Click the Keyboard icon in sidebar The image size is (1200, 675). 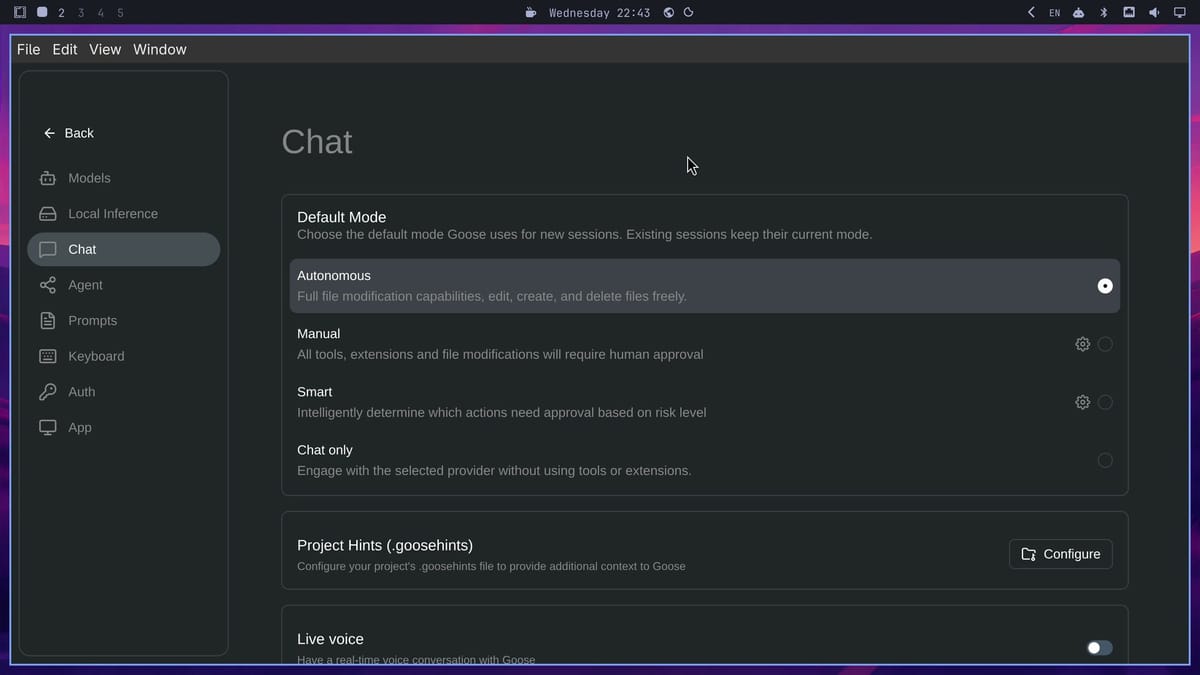[48, 356]
